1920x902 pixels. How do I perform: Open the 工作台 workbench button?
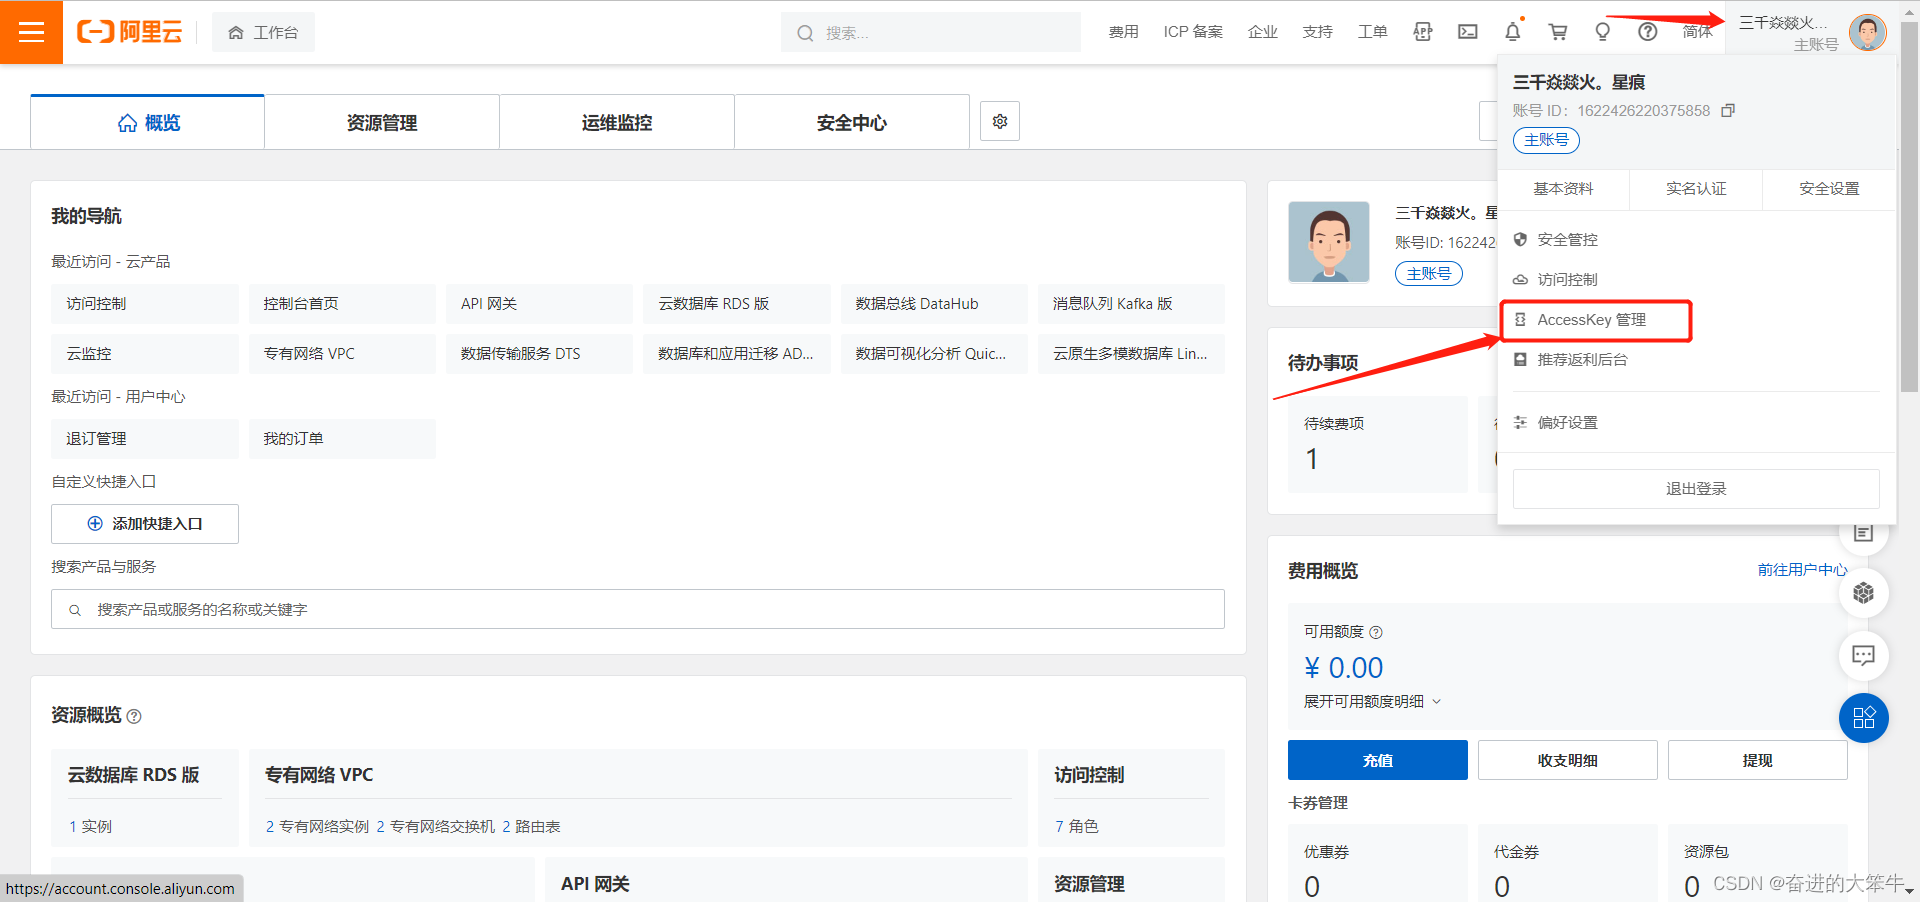tap(264, 33)
